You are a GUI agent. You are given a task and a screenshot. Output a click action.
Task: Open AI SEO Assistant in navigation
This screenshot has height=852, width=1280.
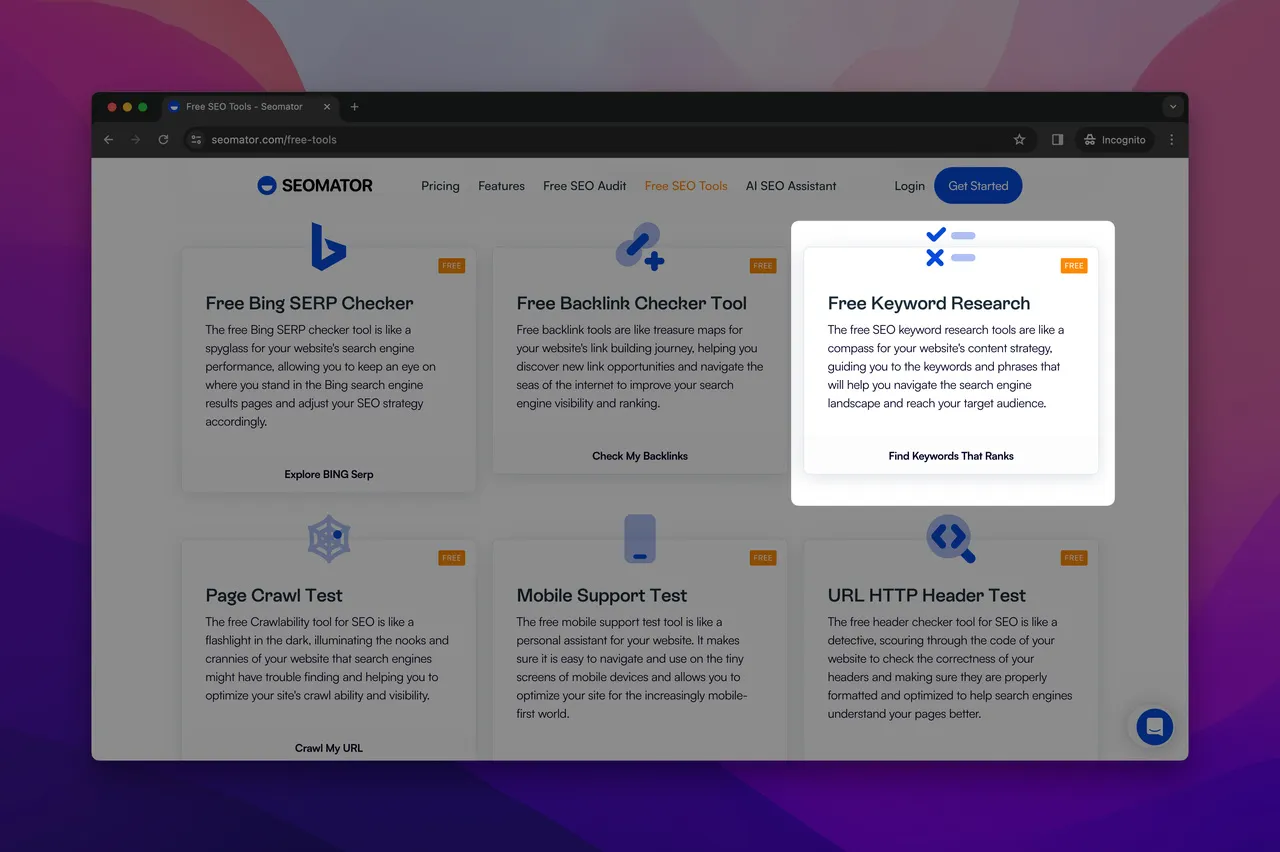pos(791,186)
